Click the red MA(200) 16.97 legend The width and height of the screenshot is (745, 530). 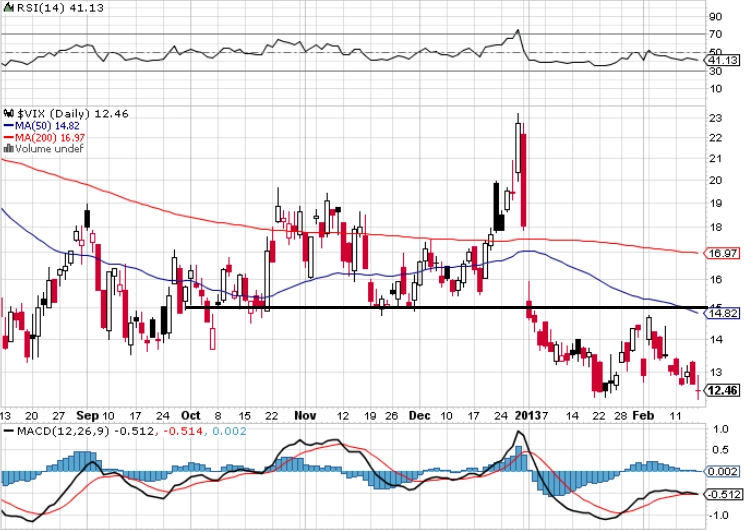pos(44,137)
